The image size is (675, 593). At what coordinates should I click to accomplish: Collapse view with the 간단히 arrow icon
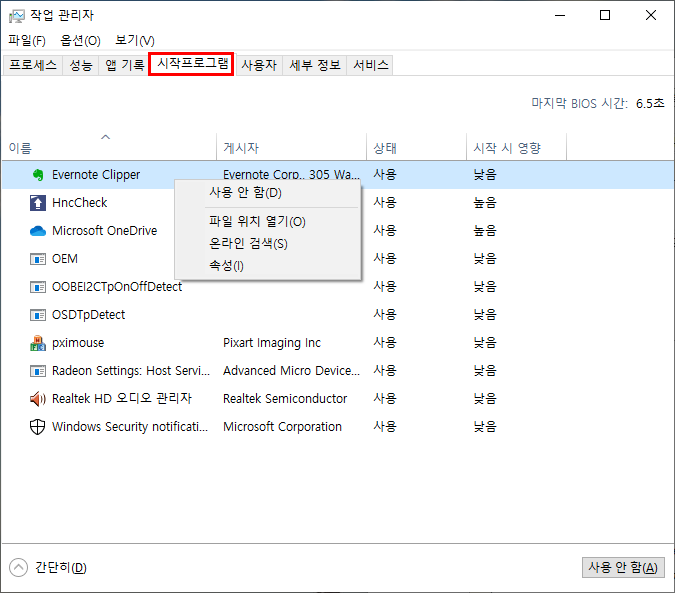18,568
